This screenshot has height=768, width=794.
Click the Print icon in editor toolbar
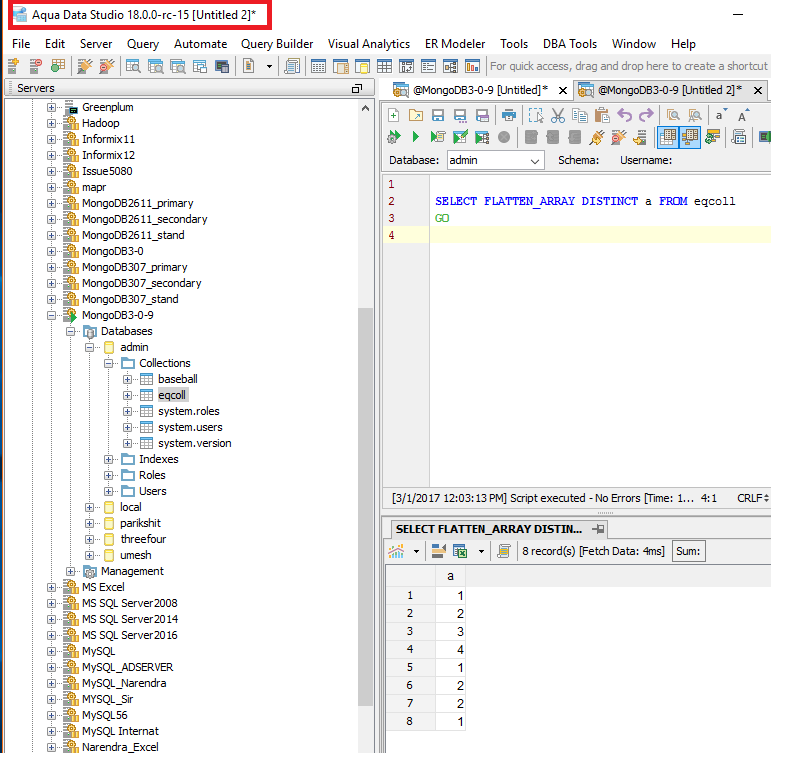point(508,115)
